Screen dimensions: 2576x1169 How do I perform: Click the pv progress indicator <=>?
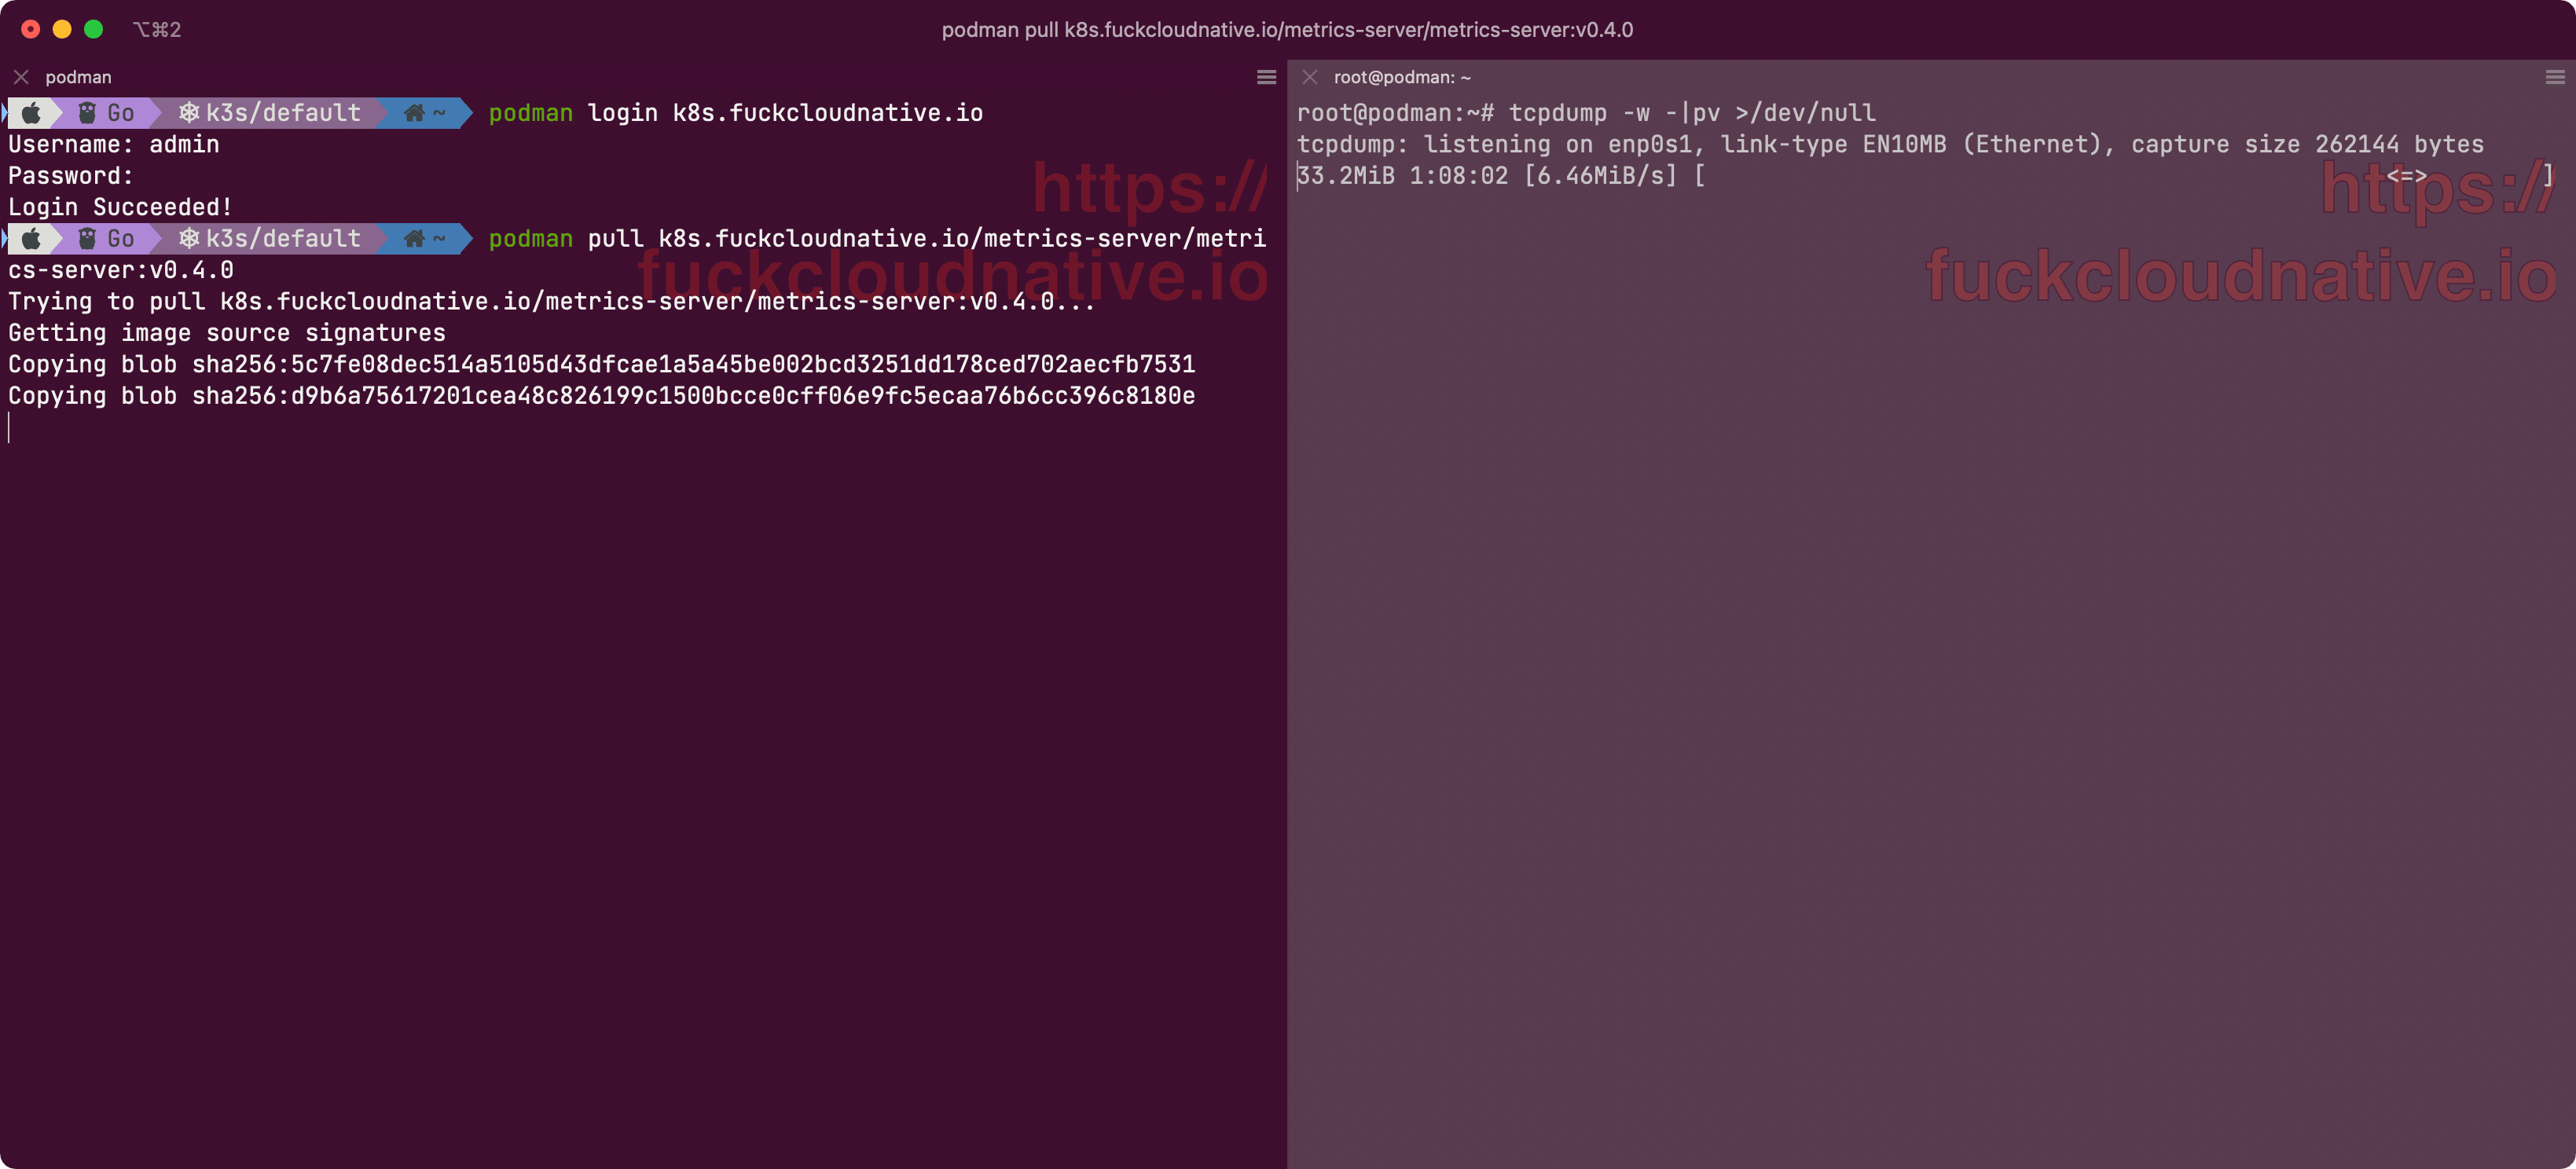pos(2406,176)
